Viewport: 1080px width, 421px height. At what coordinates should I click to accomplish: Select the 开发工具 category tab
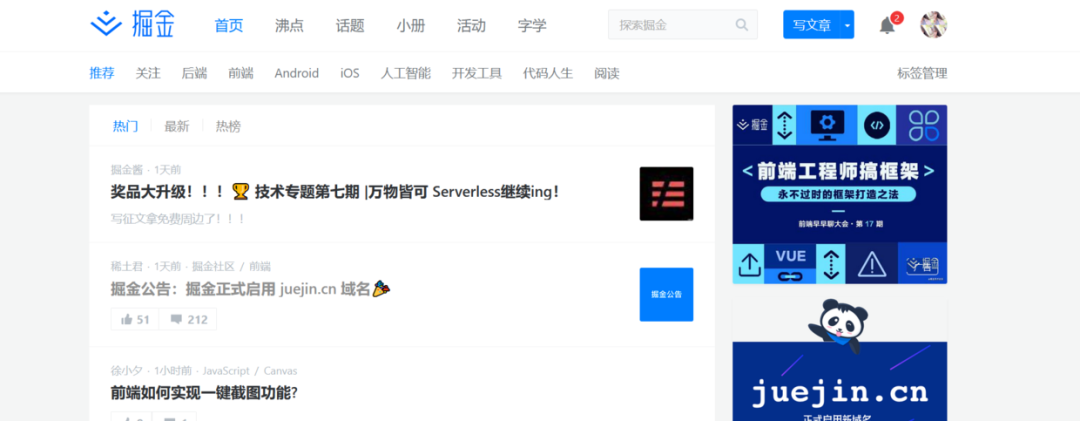point(477,73)
